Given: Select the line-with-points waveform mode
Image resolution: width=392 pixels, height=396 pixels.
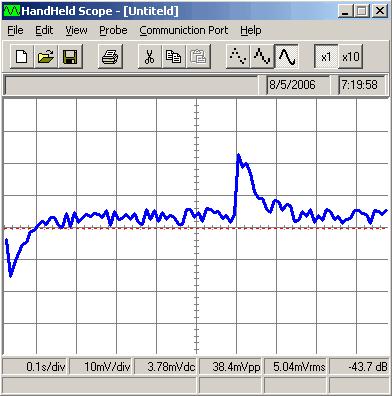Looking at the screenshot, I should click(x=262, y=56).
